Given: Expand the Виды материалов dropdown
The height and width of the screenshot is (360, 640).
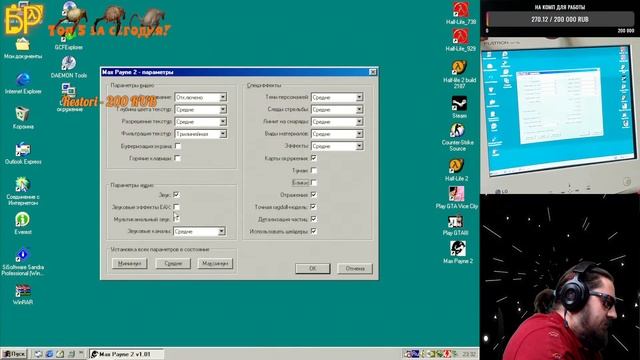Looking at the screenshot, I should point(337,134).
